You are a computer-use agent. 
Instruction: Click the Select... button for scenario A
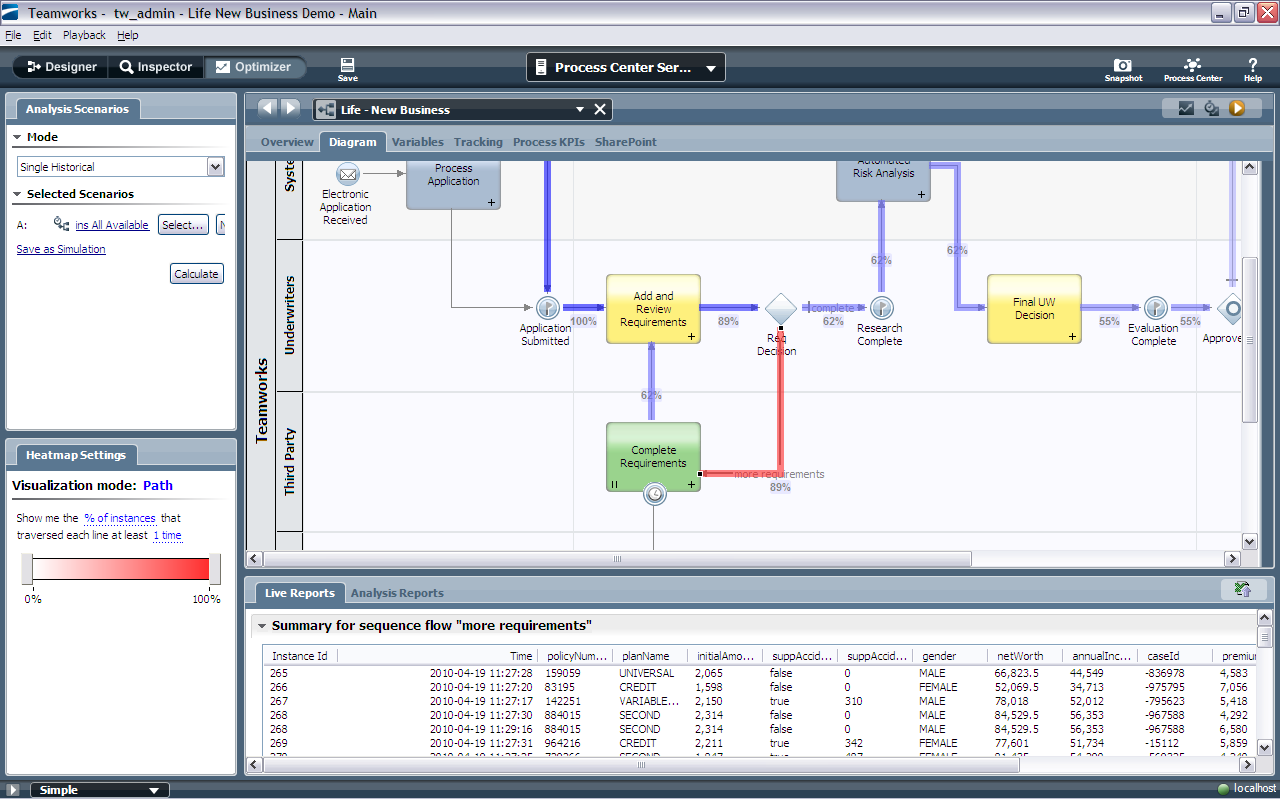[183, 225]
